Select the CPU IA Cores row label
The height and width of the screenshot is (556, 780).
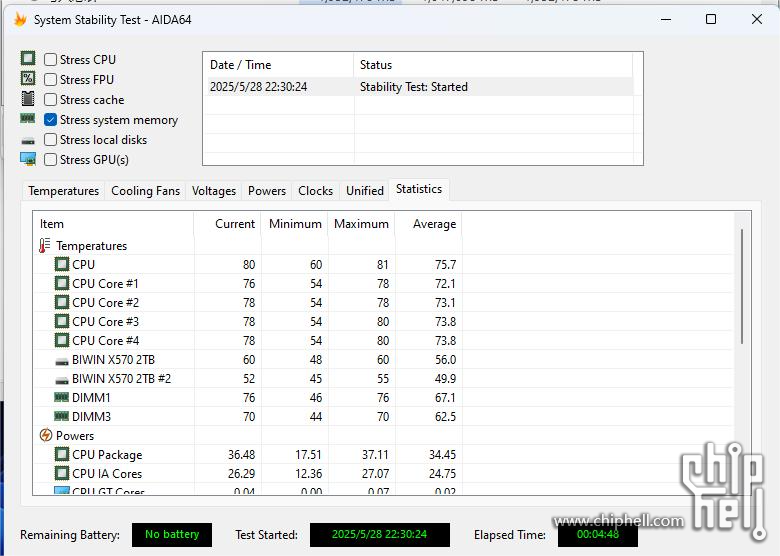tap(107, 473)
